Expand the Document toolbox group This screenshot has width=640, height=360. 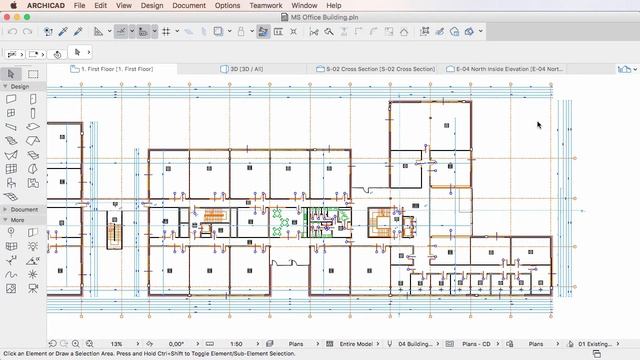5,209
